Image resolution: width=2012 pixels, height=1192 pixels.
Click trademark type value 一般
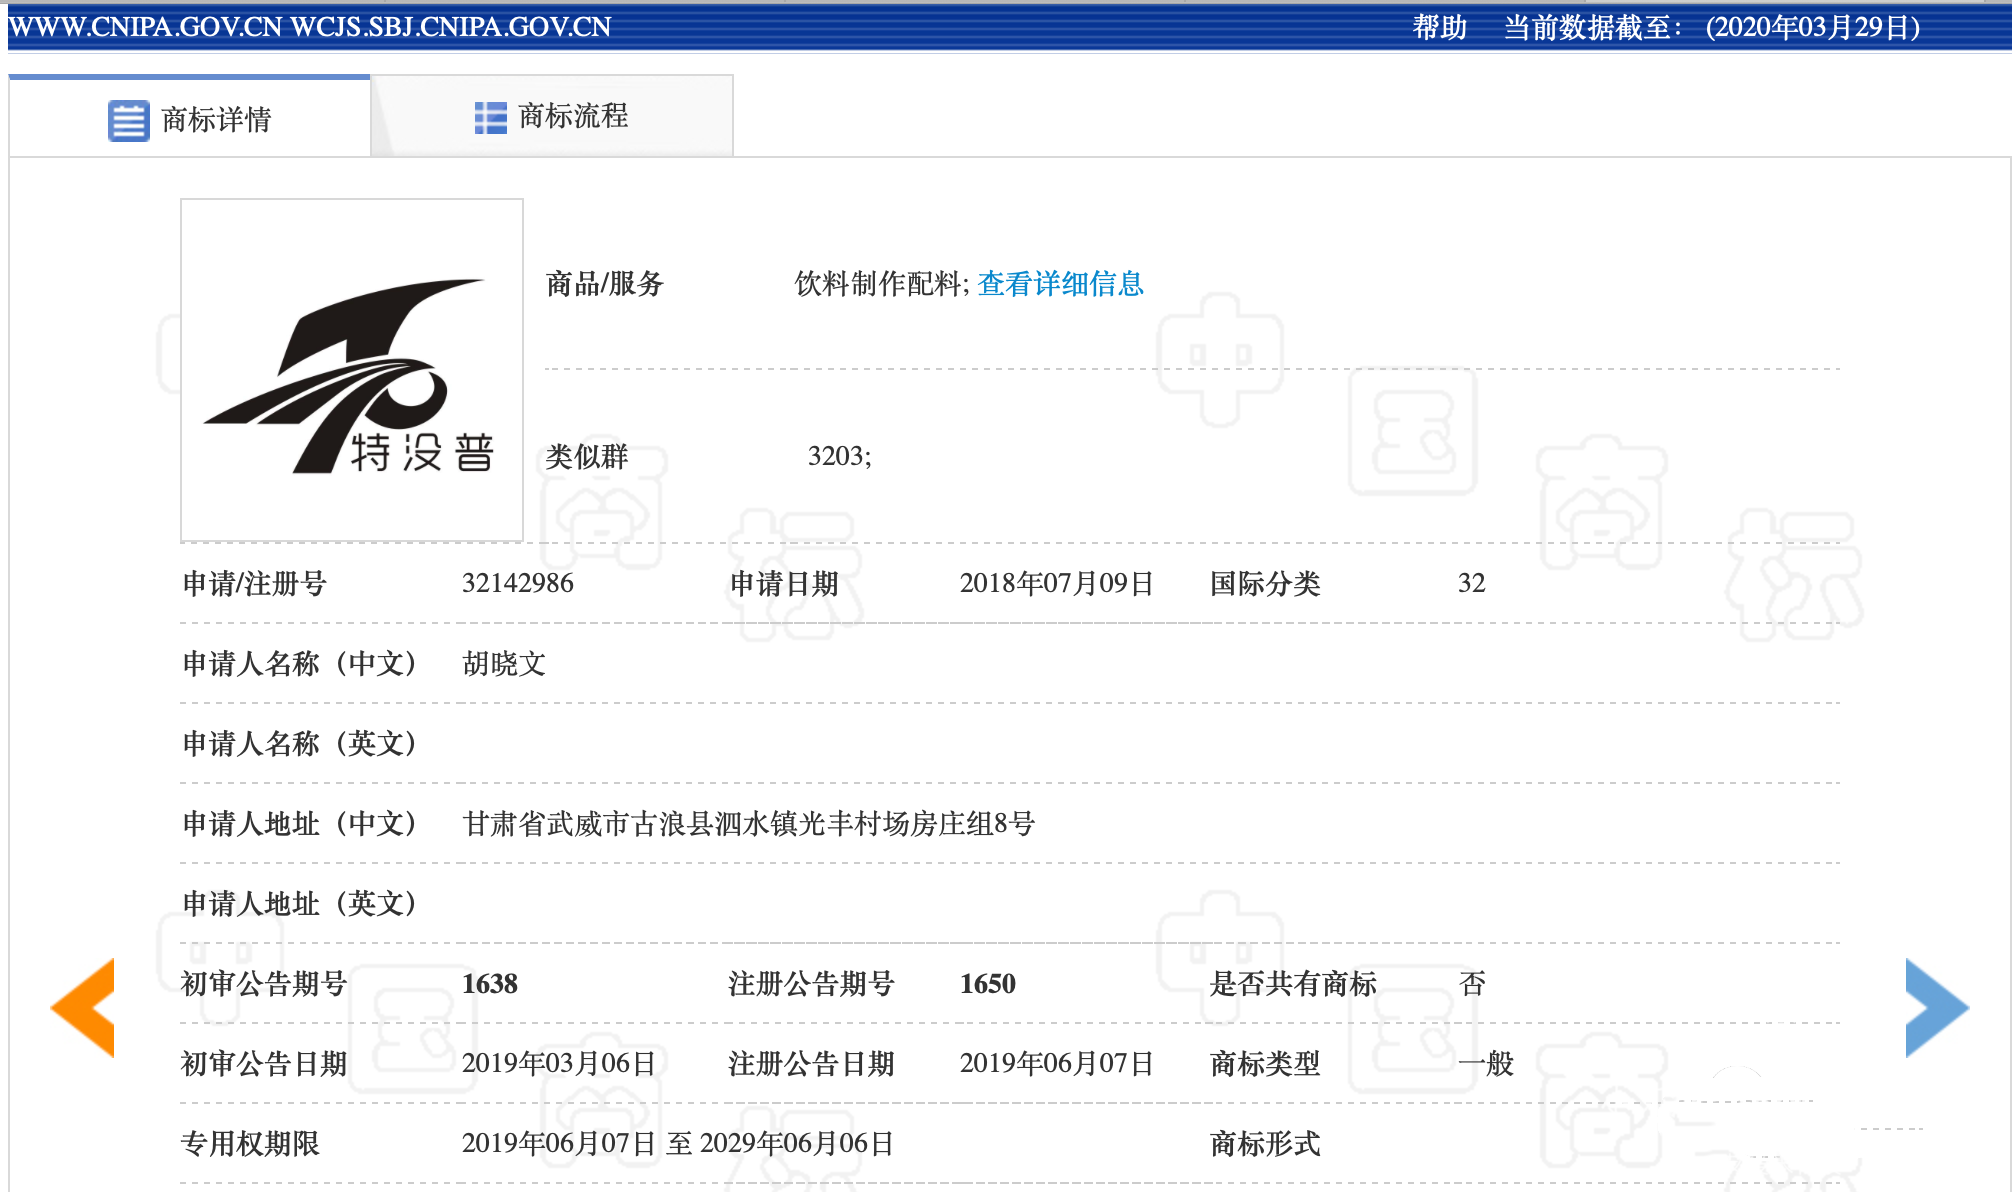[1486, 1063]
